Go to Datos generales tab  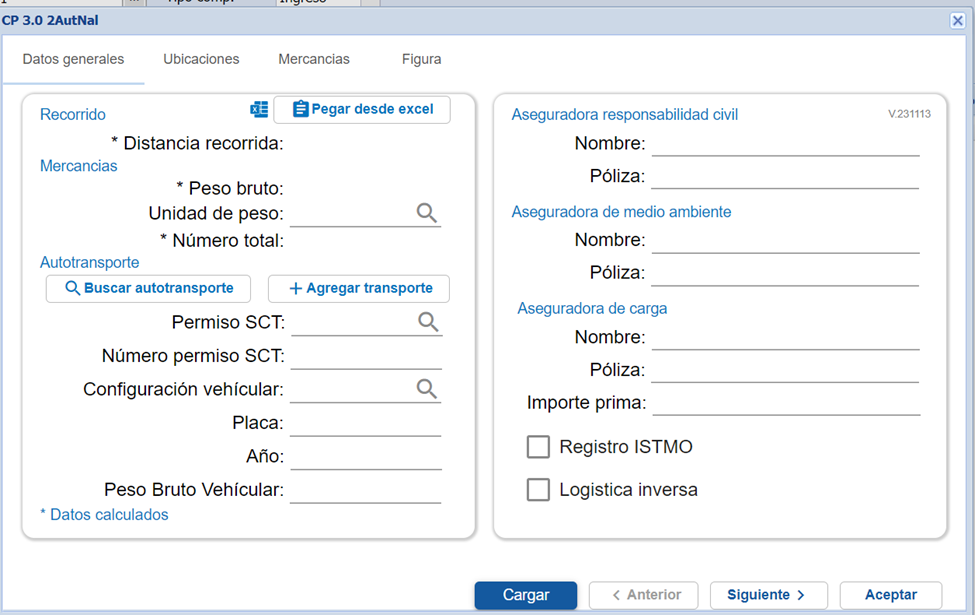pyautogui.click(x=73, y=60)
